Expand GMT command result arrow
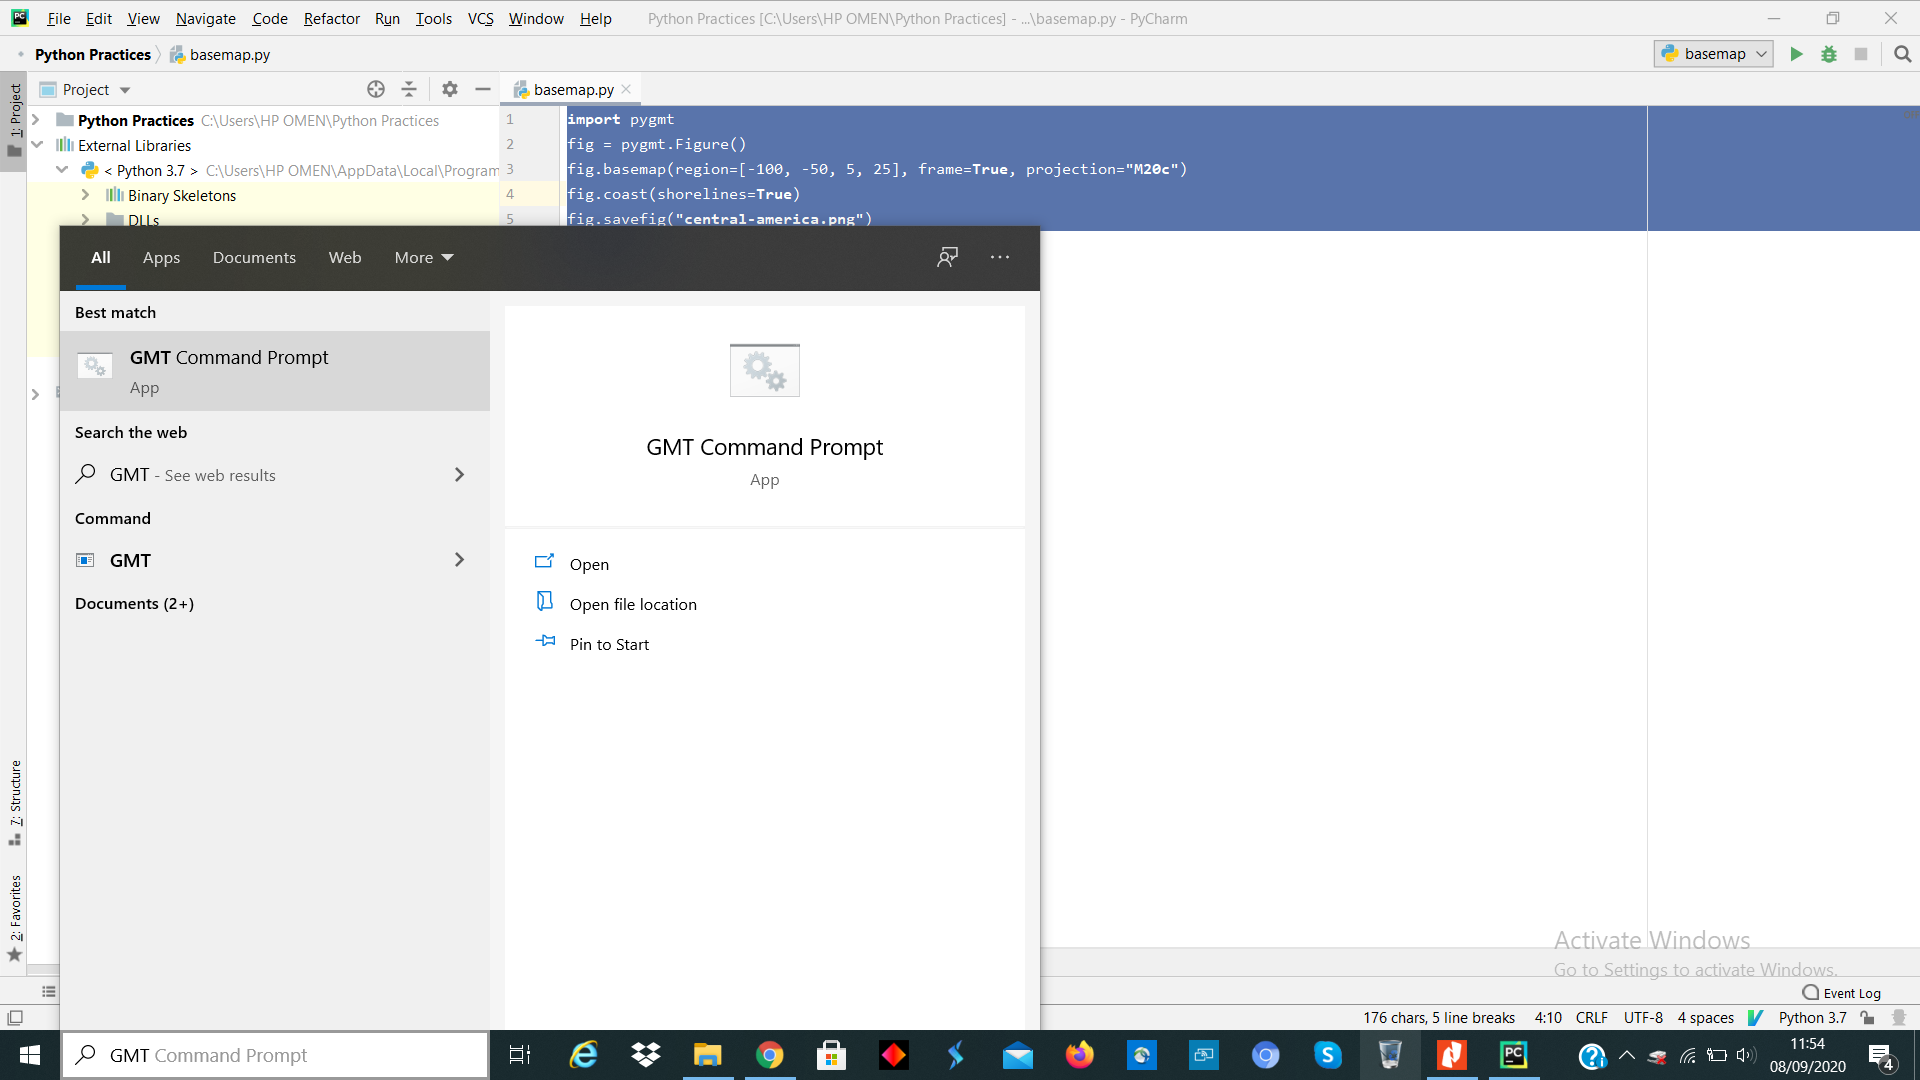The width and height of the screenshot is (1920, 1080). pyautogui.click(x=459, y=560)
